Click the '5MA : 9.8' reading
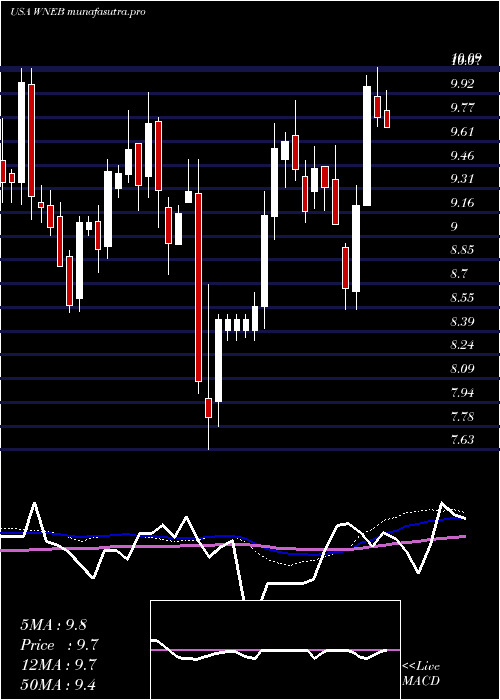 coord(54,625)
